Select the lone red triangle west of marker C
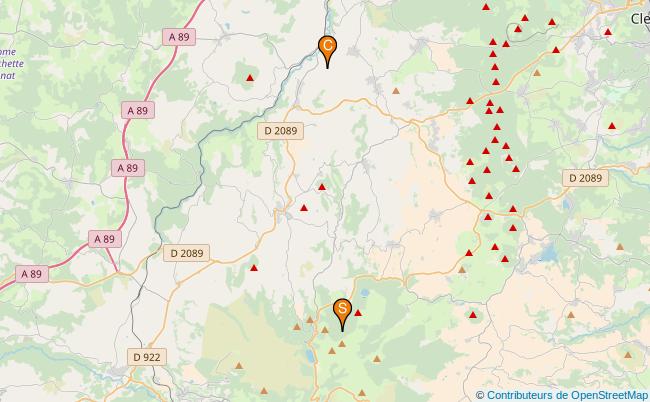Screen dimensions: 650x402 250,77
